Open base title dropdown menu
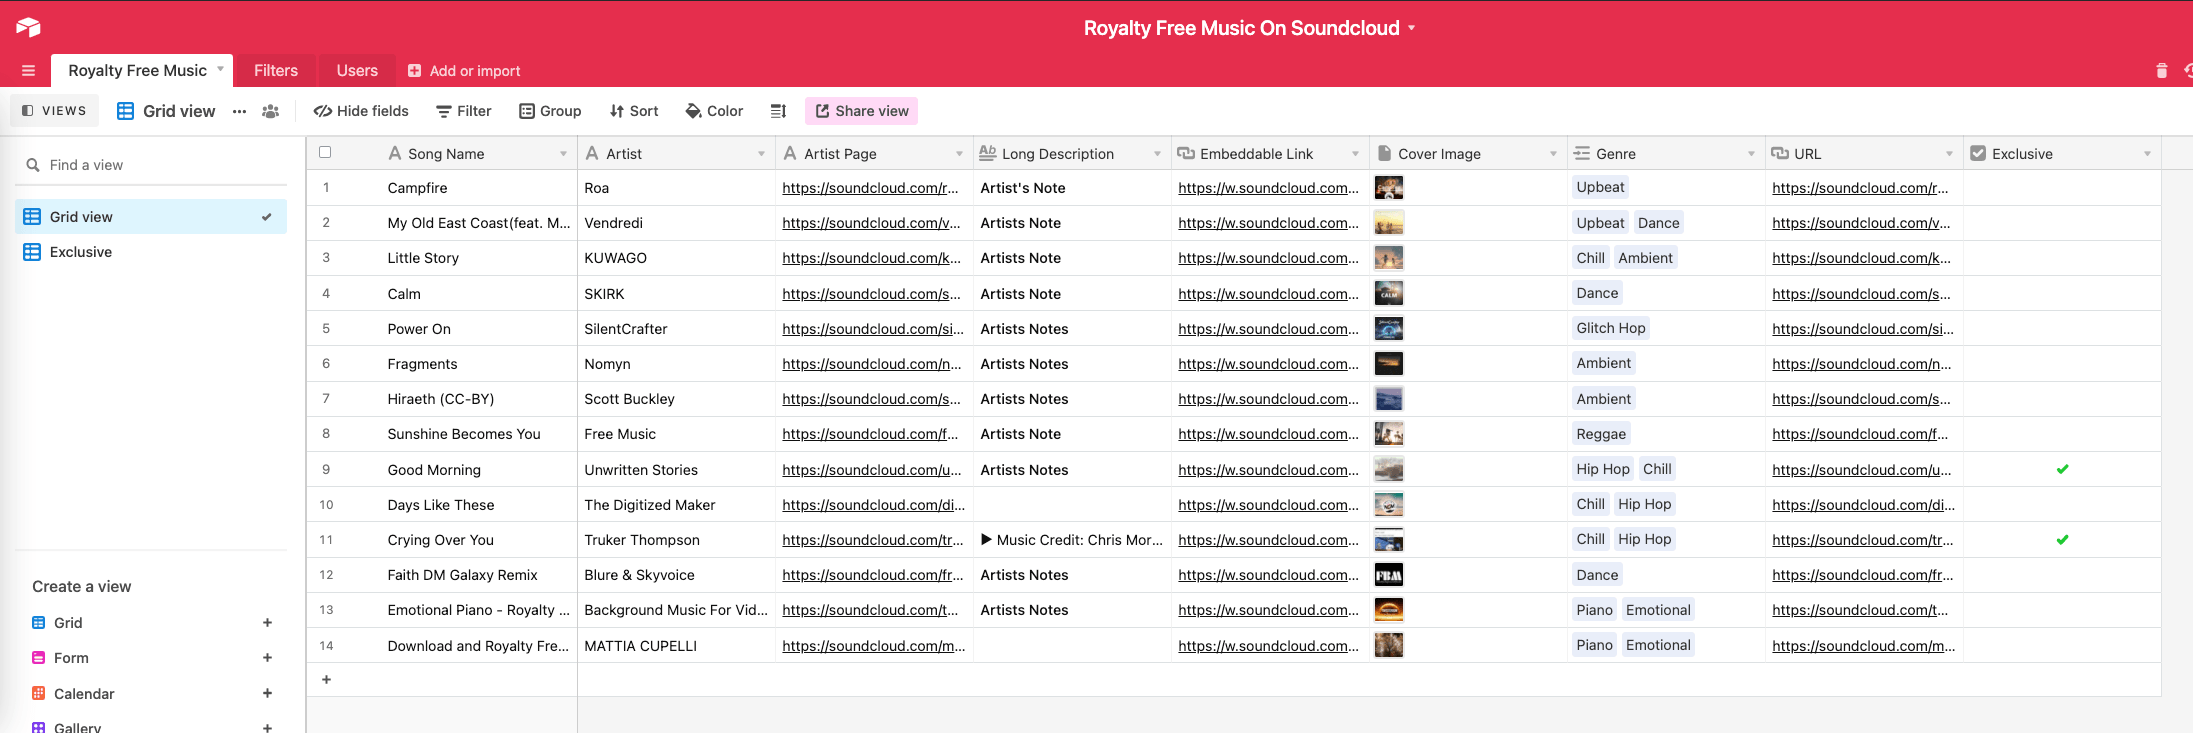2193x733 pixels. (x=1412, y=28)
